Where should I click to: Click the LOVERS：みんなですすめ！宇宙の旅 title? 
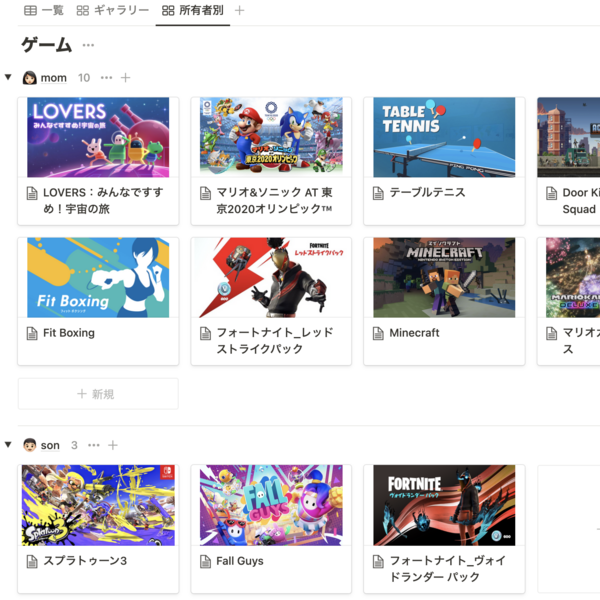[x=103, y=201]
